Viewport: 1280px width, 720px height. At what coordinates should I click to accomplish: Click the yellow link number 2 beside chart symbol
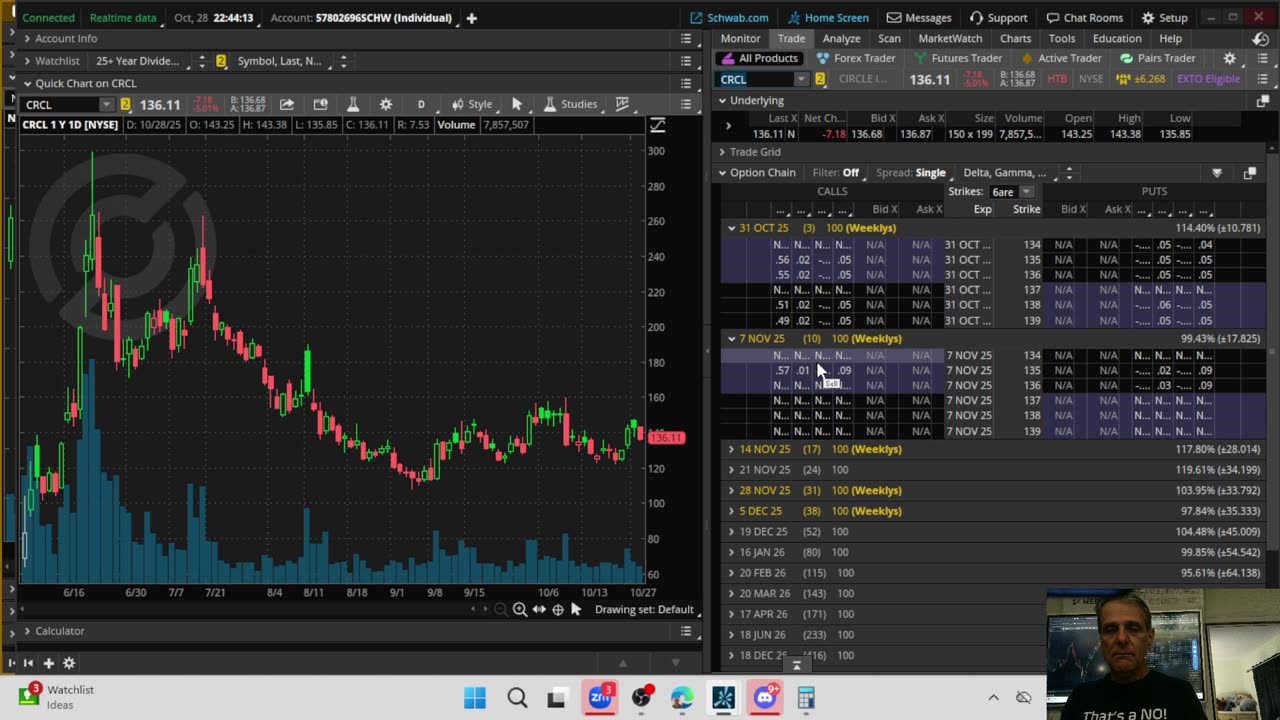pos(125,104)
